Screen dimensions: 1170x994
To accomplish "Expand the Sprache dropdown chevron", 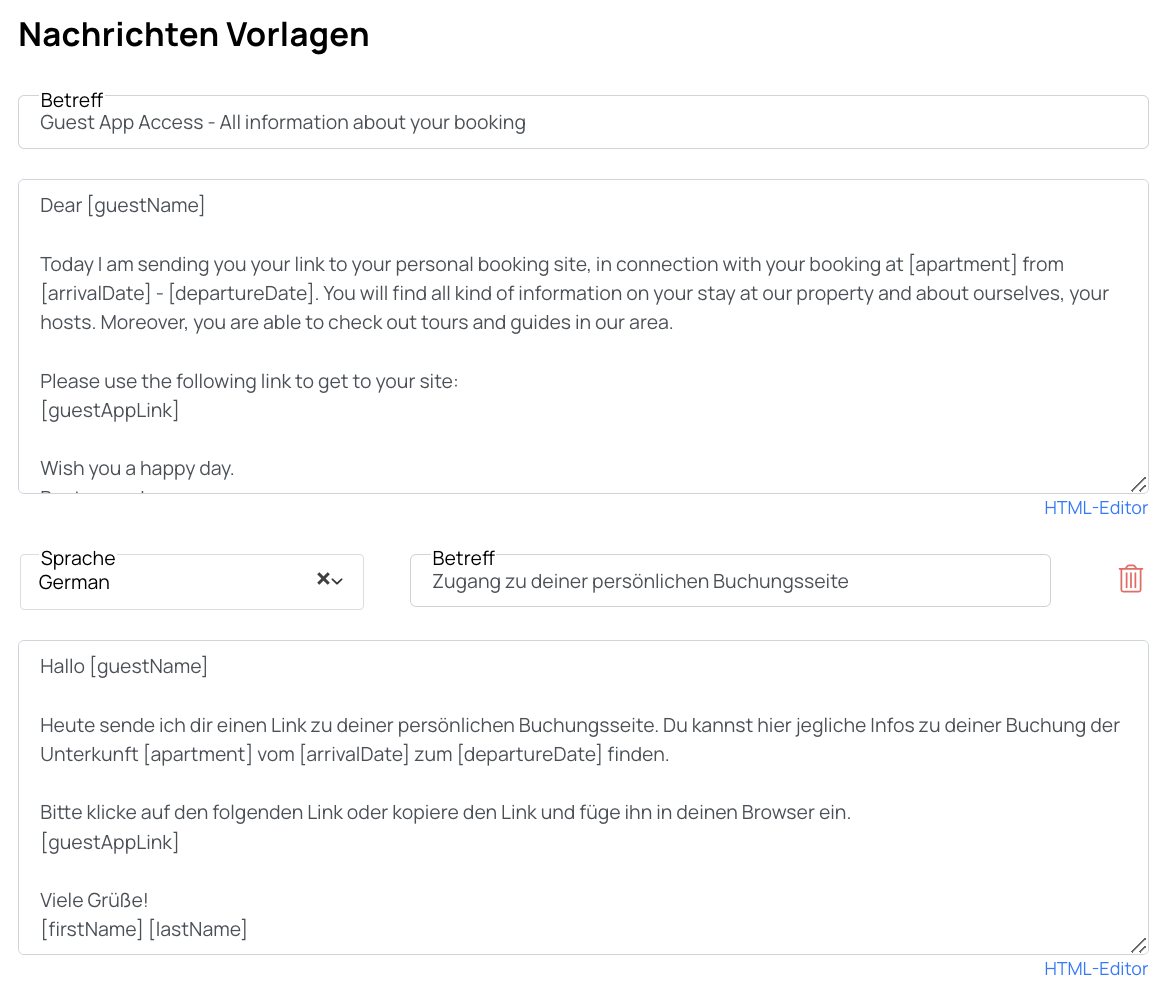I will pos(337,581).
